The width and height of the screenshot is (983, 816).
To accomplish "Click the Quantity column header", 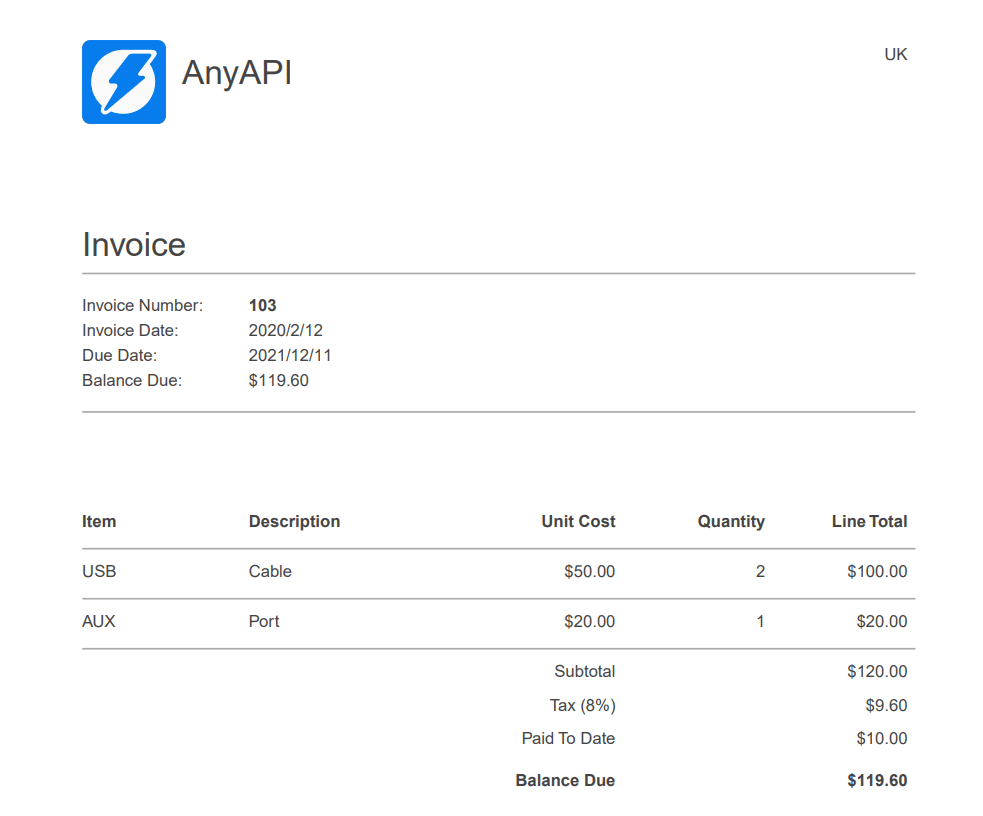I will tap(731, 521).
